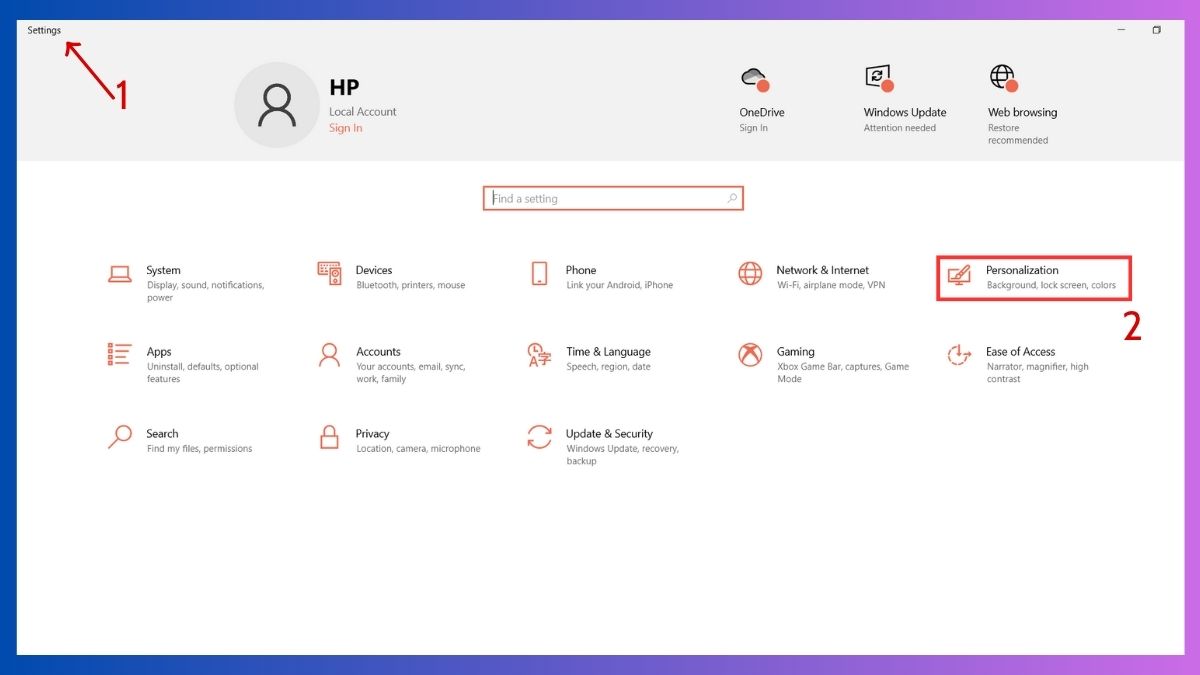Click the OneDrive label in header
The width and height of the screenshot is (1200, 675).
(x=762, y=112)
